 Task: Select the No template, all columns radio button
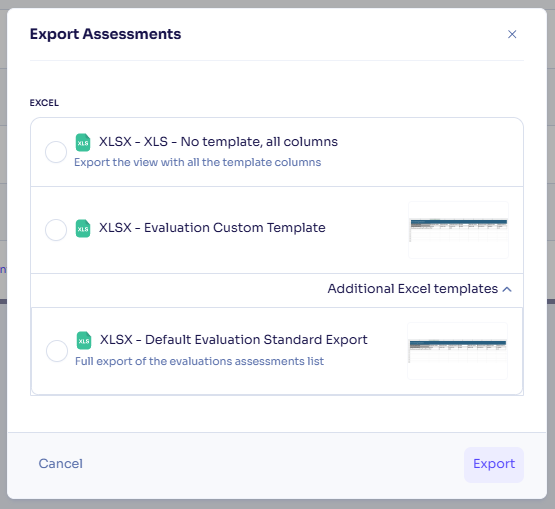pyautogui.click(x=56, y=152)
